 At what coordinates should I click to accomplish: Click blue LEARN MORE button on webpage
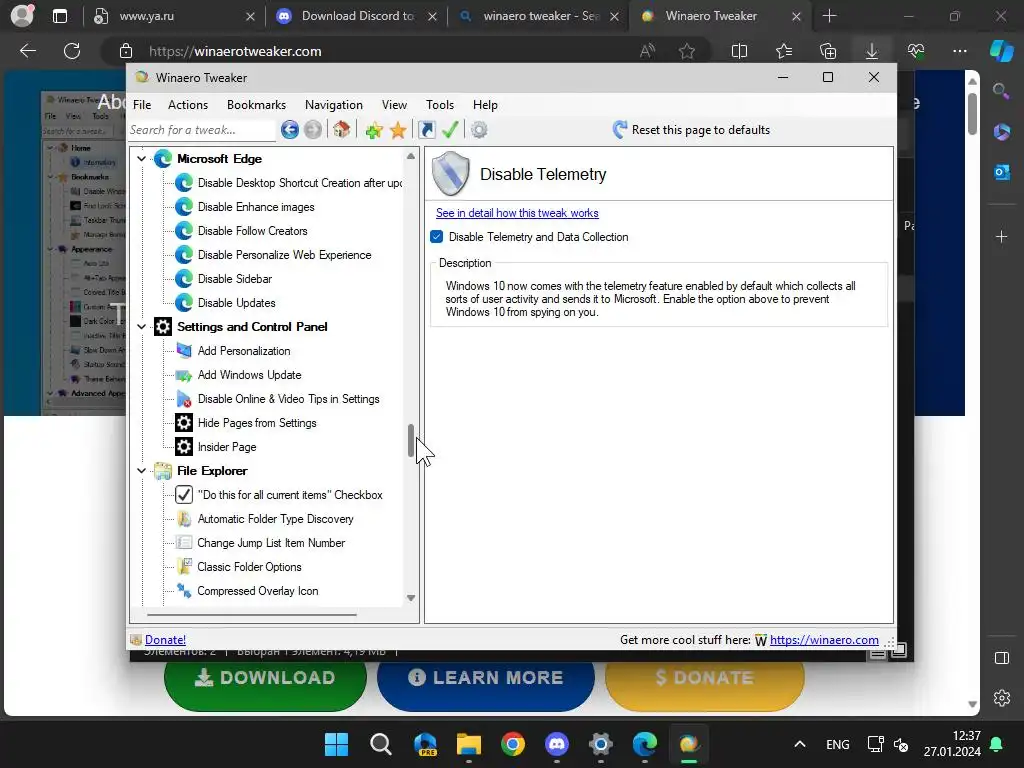click(486, 680)
